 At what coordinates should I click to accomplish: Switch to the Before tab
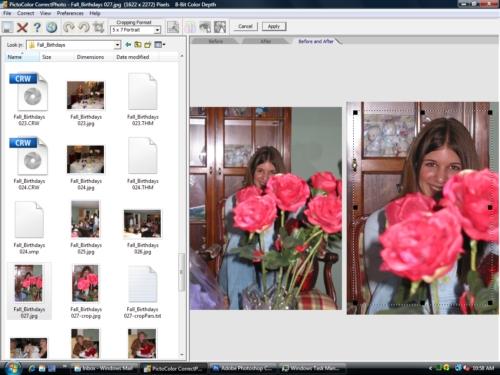216,41
